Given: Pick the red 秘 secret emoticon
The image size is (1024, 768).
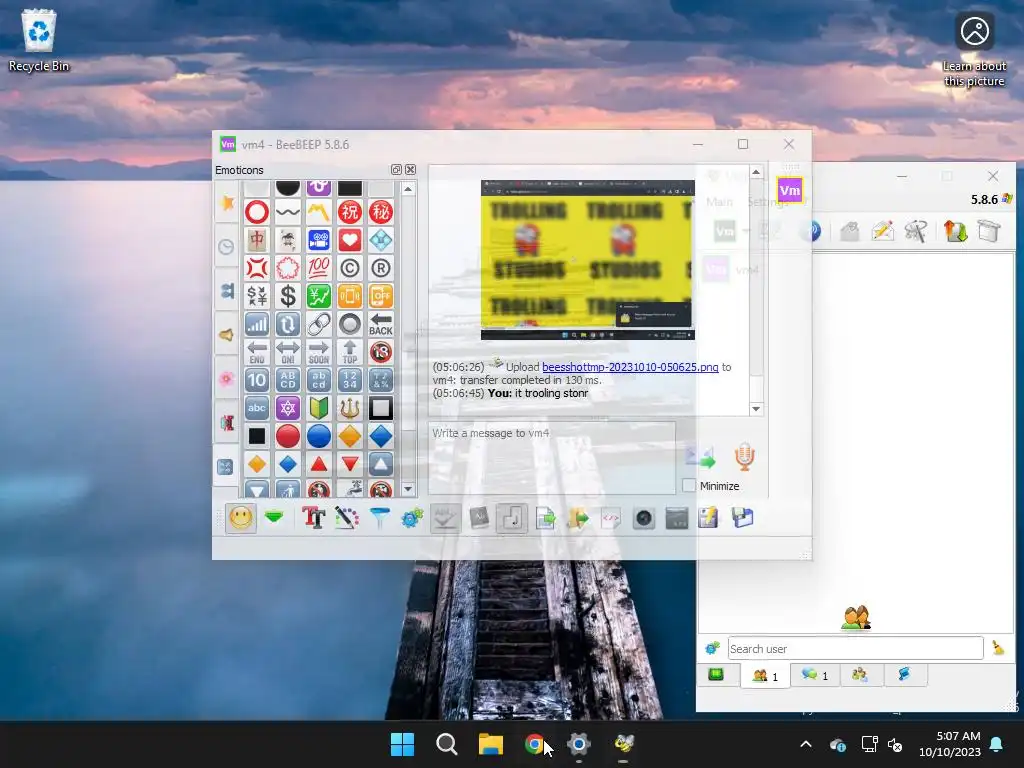Looking at the screenshot, I should [x=381, y=212].
